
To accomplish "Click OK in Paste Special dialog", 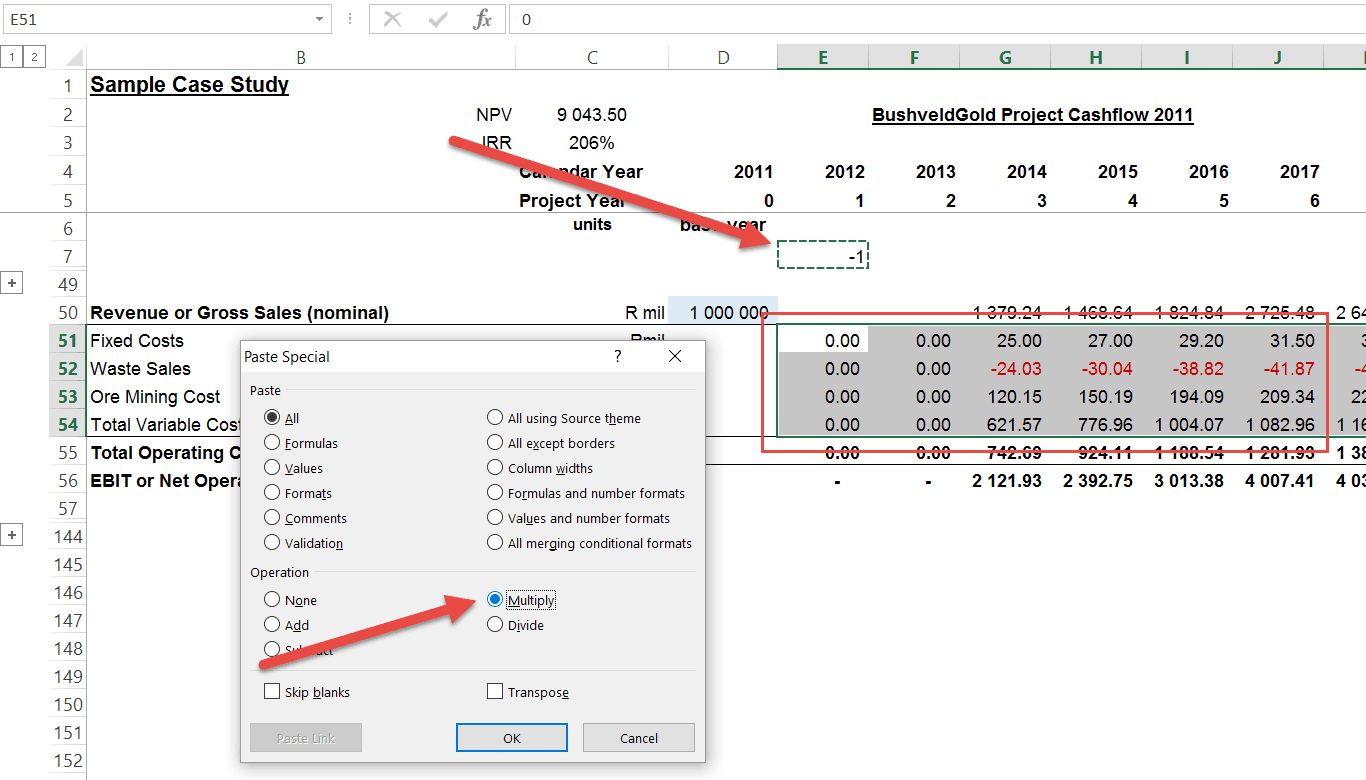I will (512, 738).
